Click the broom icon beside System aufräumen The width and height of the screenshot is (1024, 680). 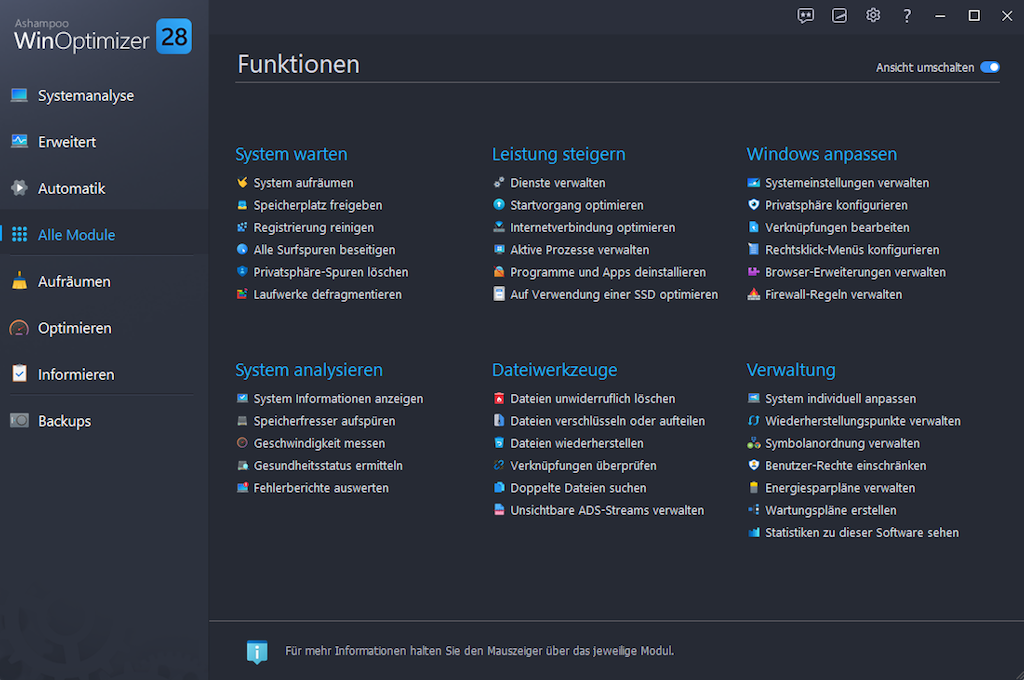coord(242,183)
